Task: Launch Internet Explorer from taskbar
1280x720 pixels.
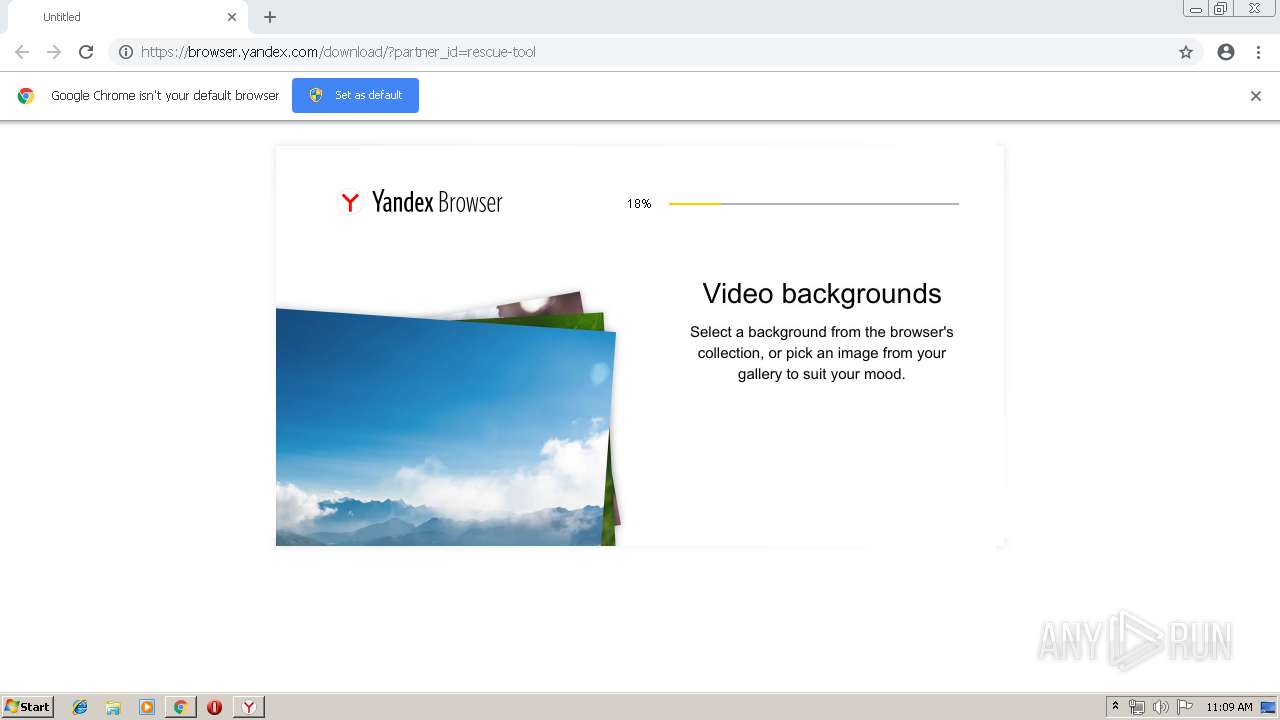Action: click(x=80, y=707)
